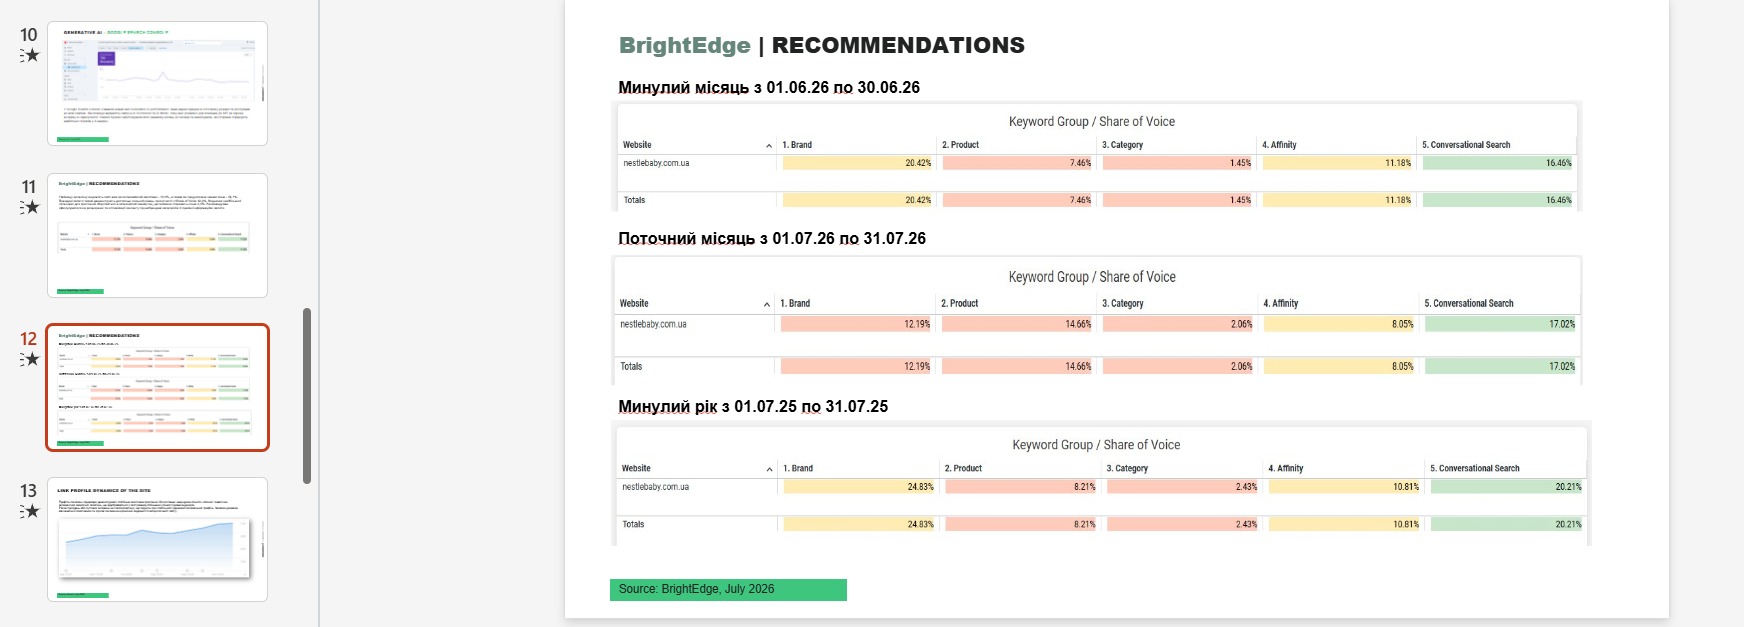This screenshot has height=627, width=1744.
Task: Click the heading Поточний місяць з 01.07.26
Action: pos(772,238)
